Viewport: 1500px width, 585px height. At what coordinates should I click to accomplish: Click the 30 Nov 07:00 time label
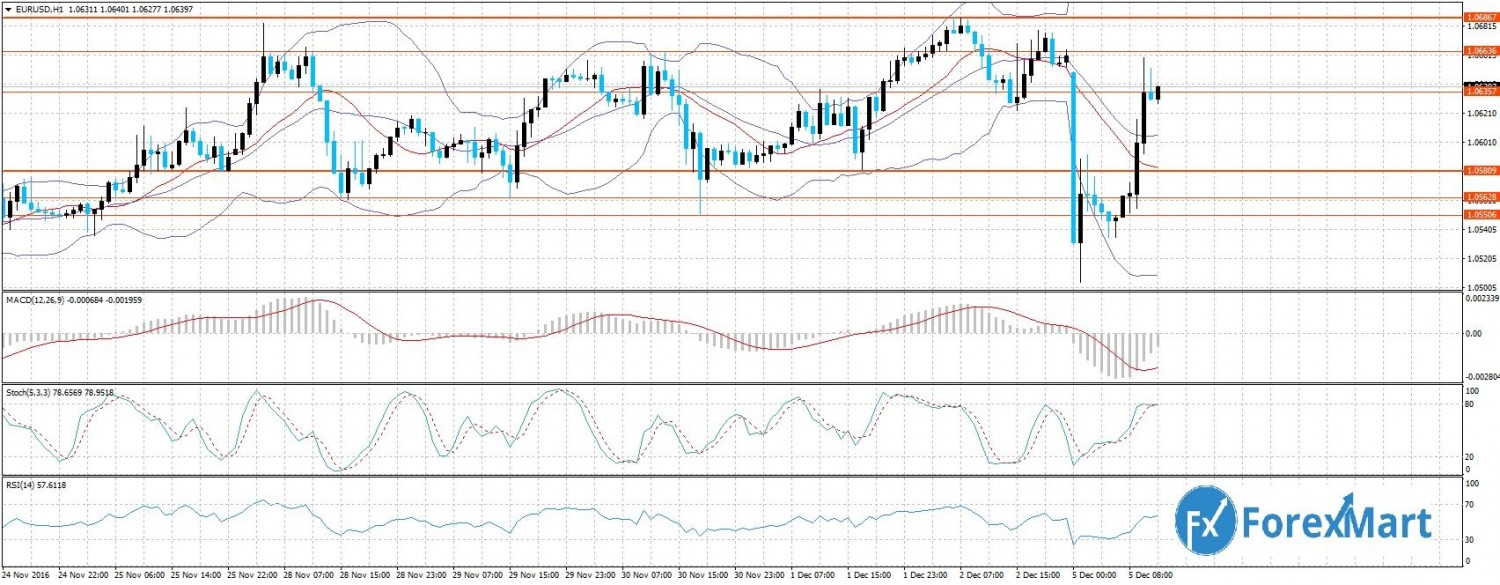tap(646, 575)
